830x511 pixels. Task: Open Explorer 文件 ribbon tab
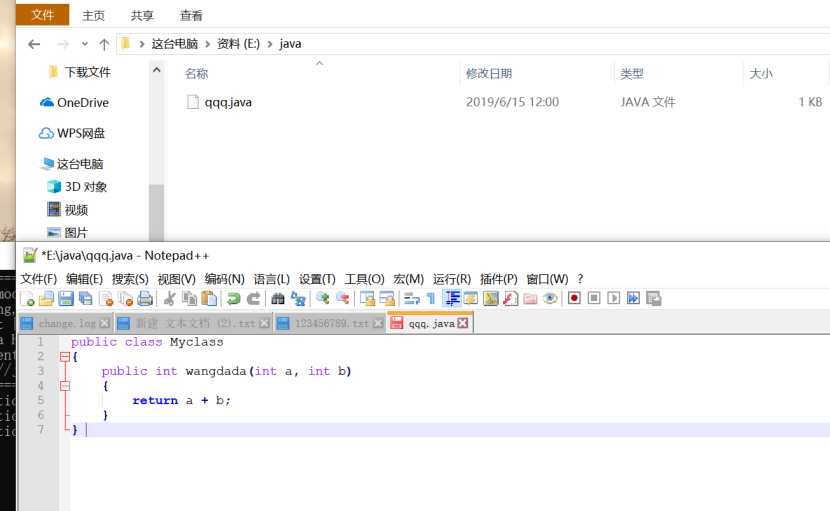(42, 15)
